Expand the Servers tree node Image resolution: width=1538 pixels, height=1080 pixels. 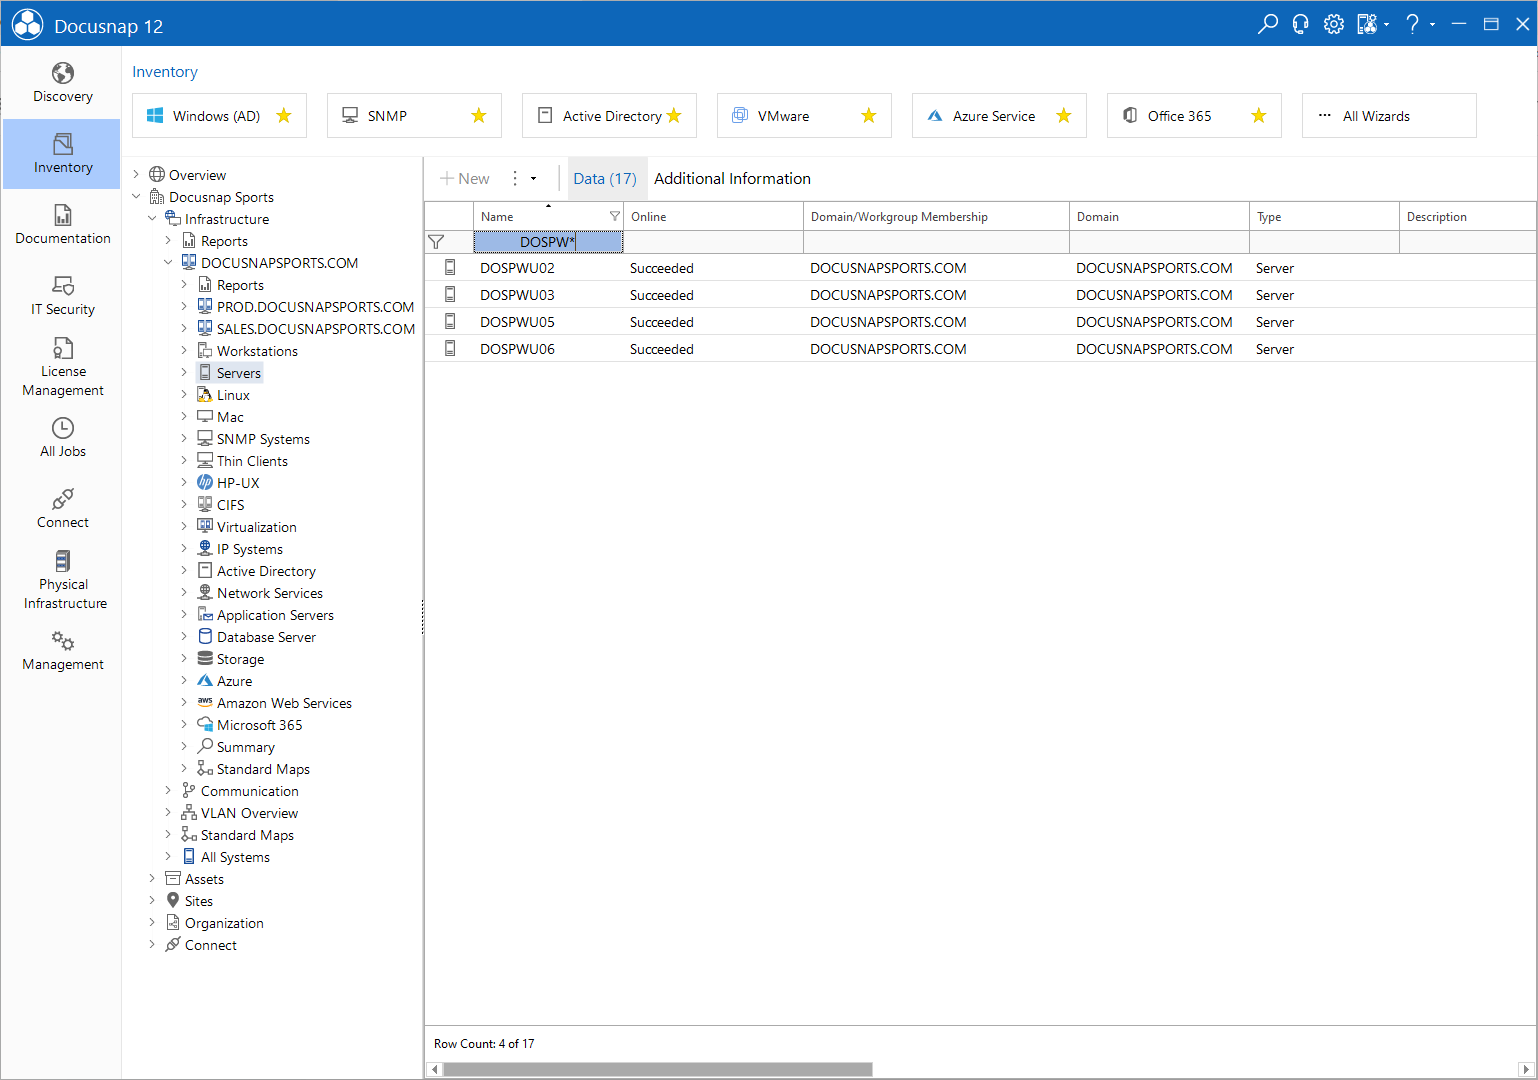[184, 372]
